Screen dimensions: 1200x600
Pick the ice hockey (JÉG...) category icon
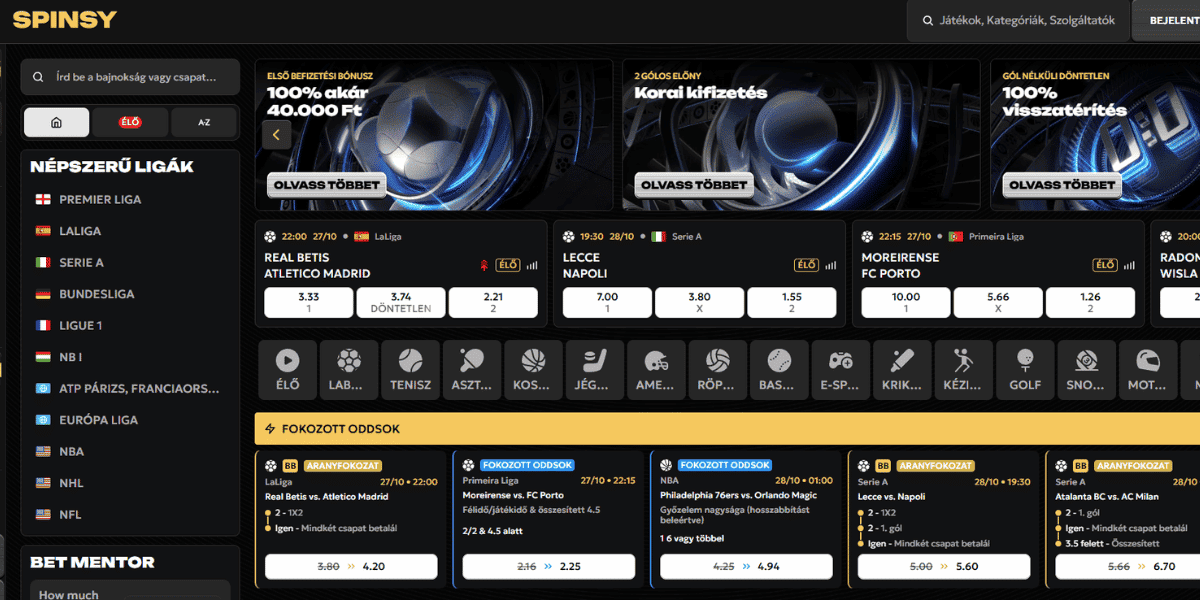tap(595, 370)
